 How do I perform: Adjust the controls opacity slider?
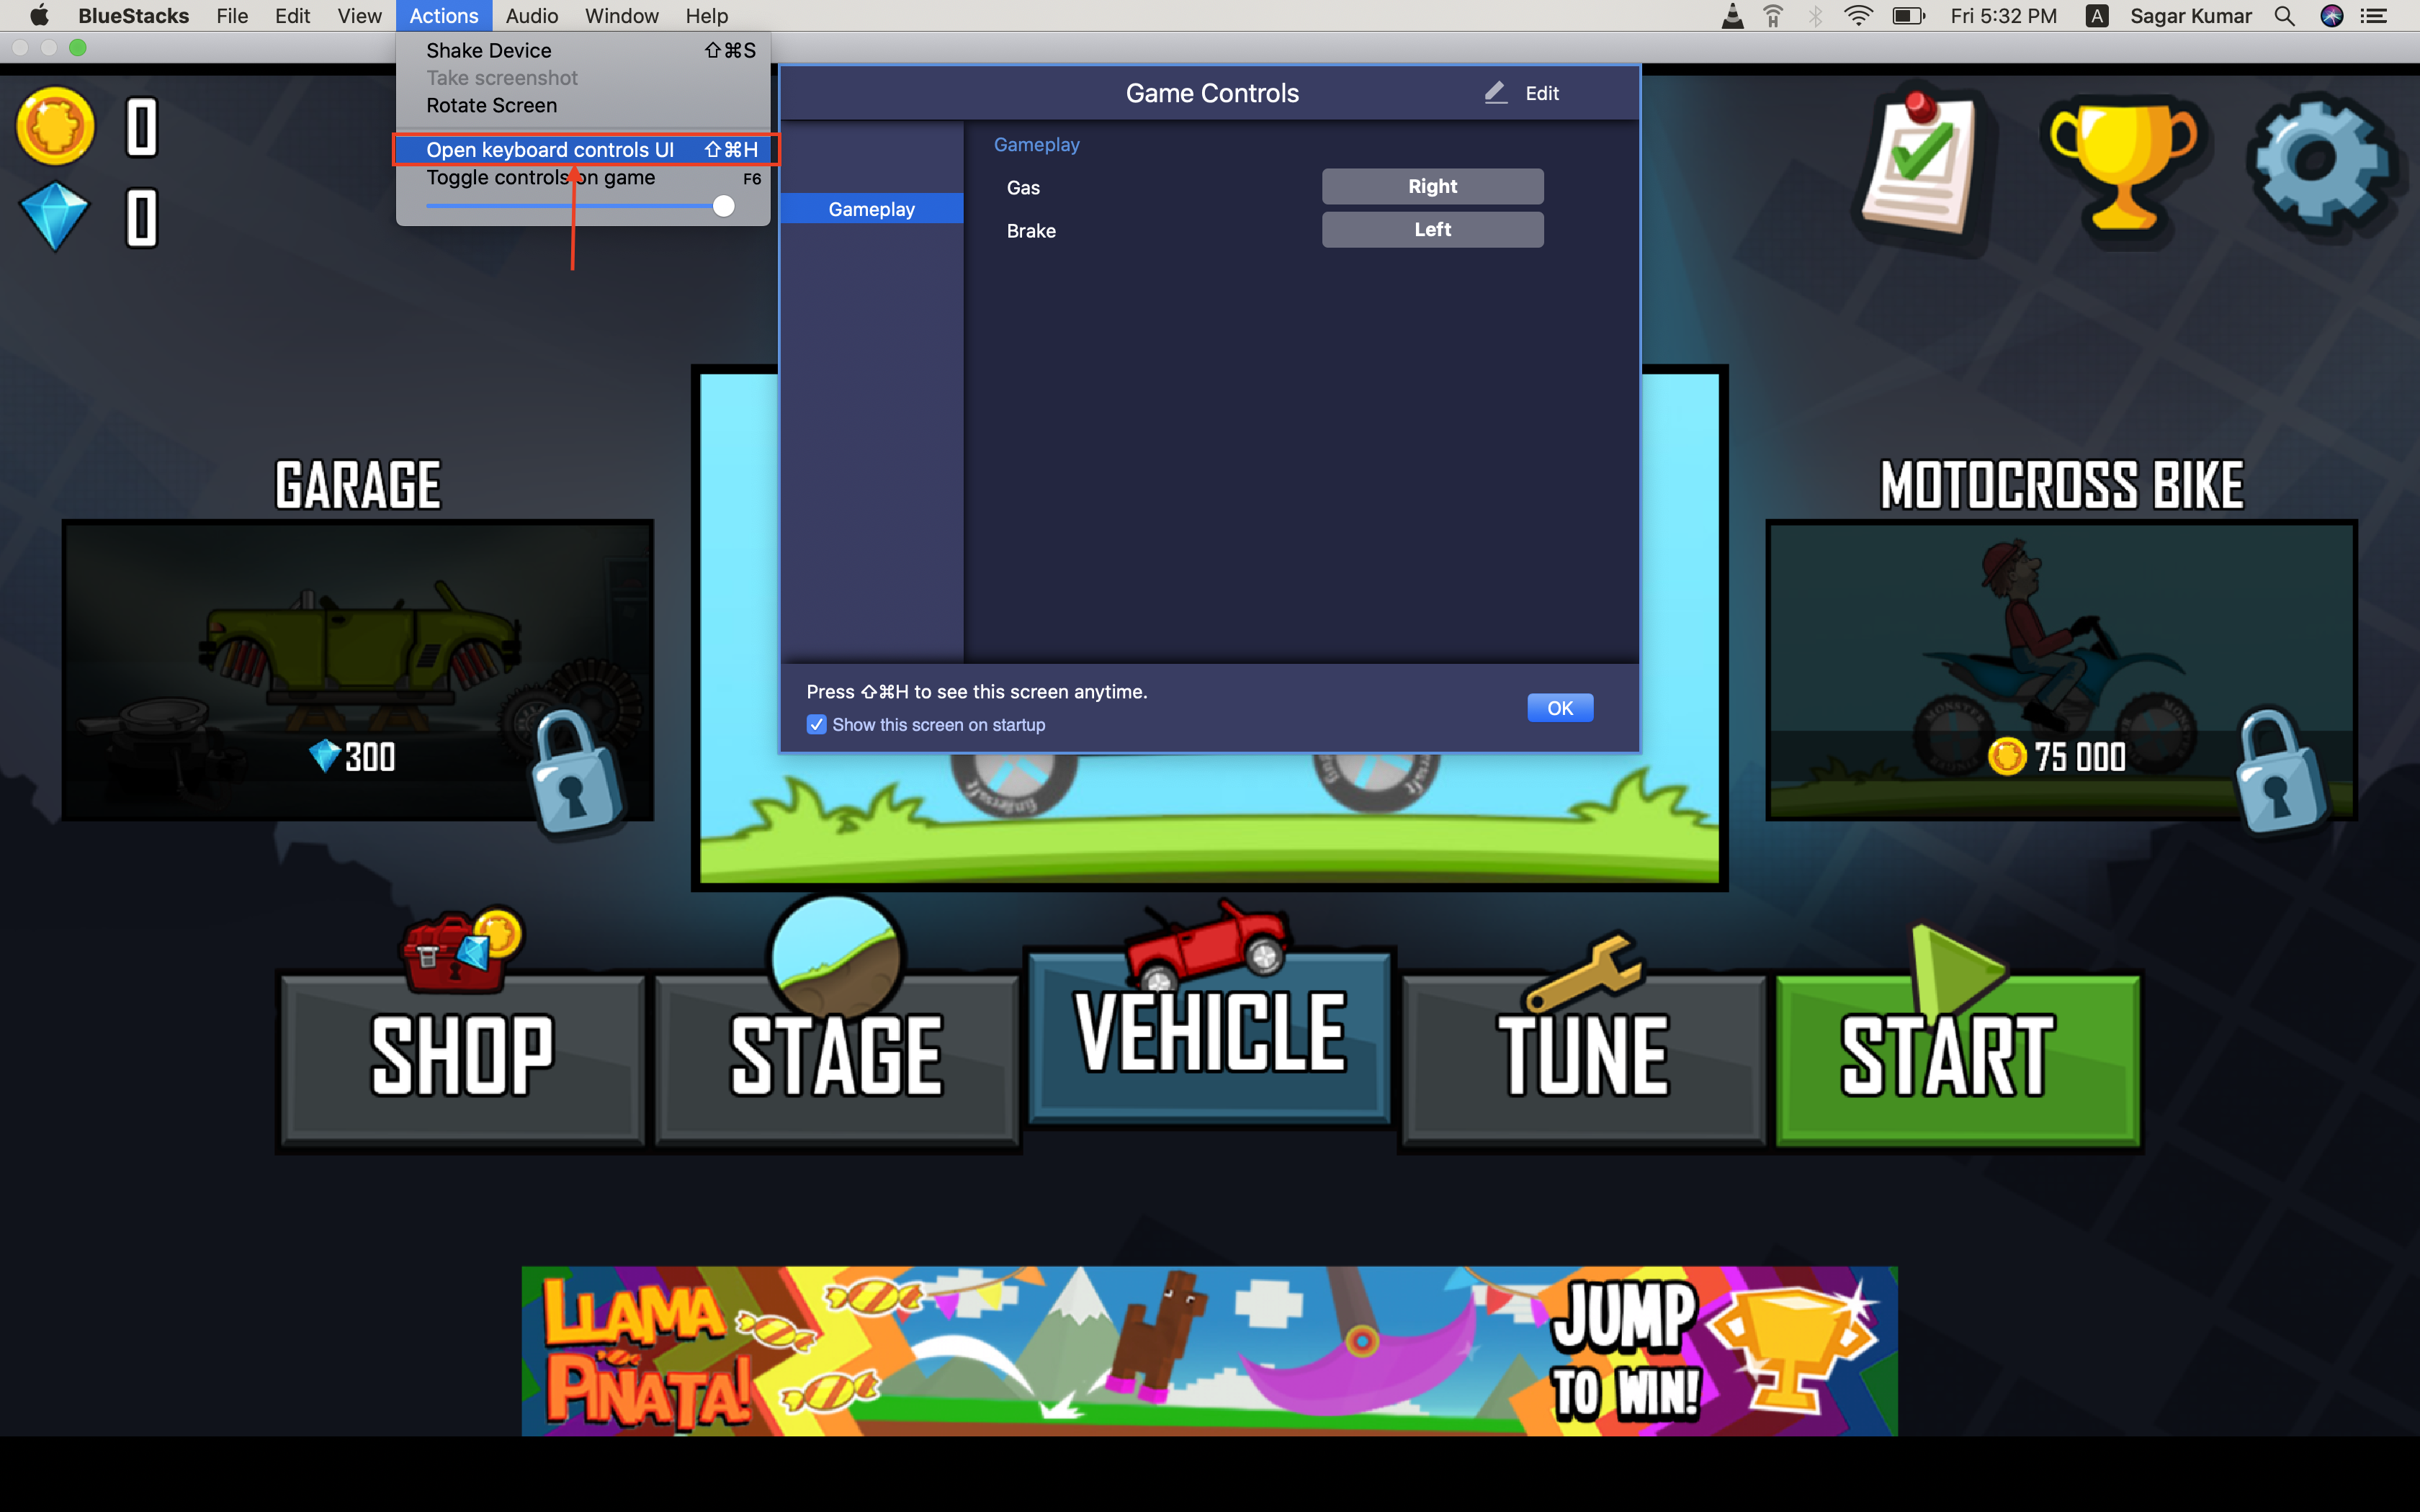coord(723,206)
